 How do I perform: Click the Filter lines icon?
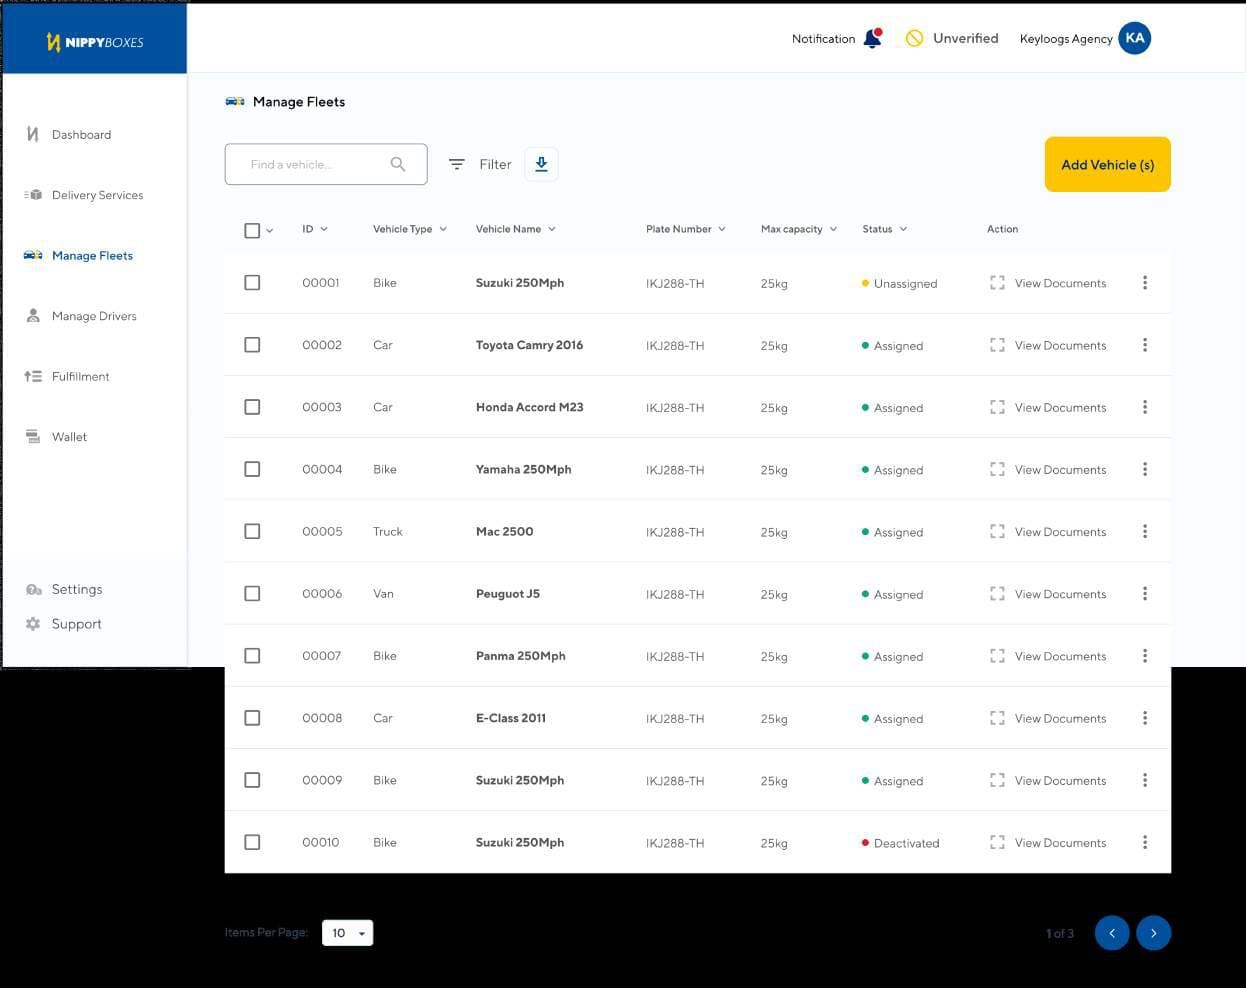(456, 164)
